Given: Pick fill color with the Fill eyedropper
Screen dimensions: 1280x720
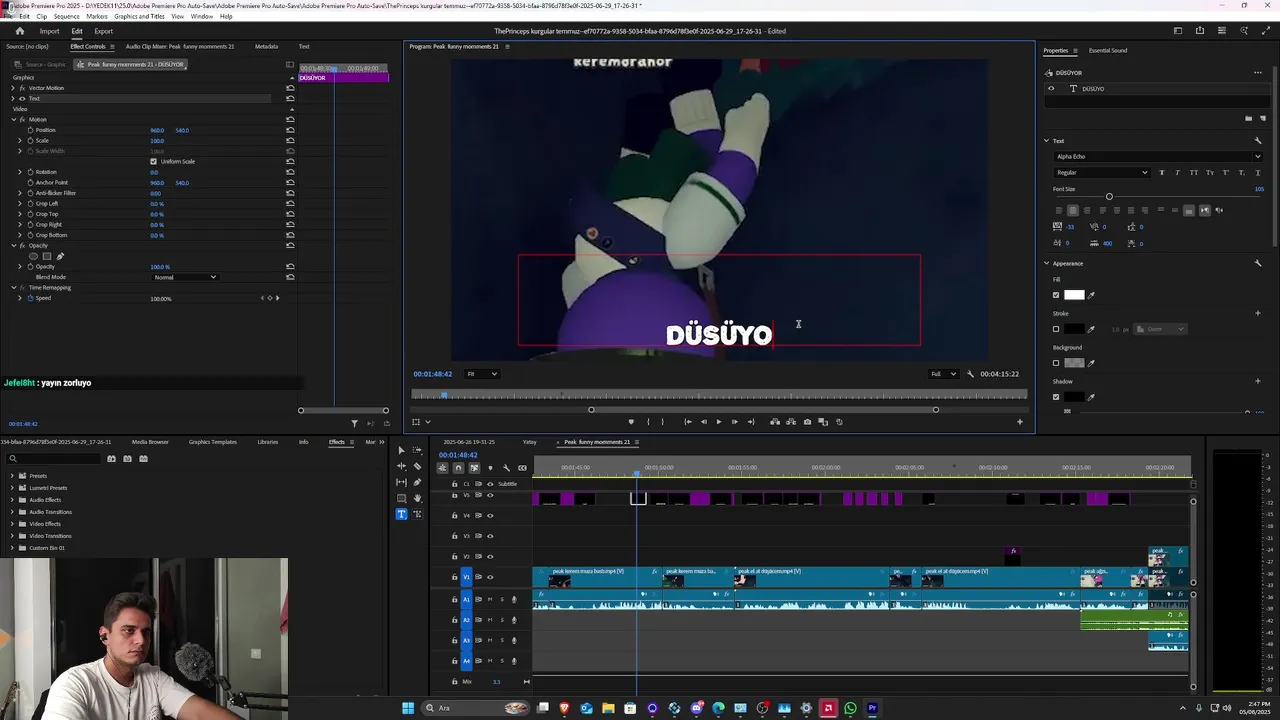Looking at the screenshot, I should (1091, 295).
